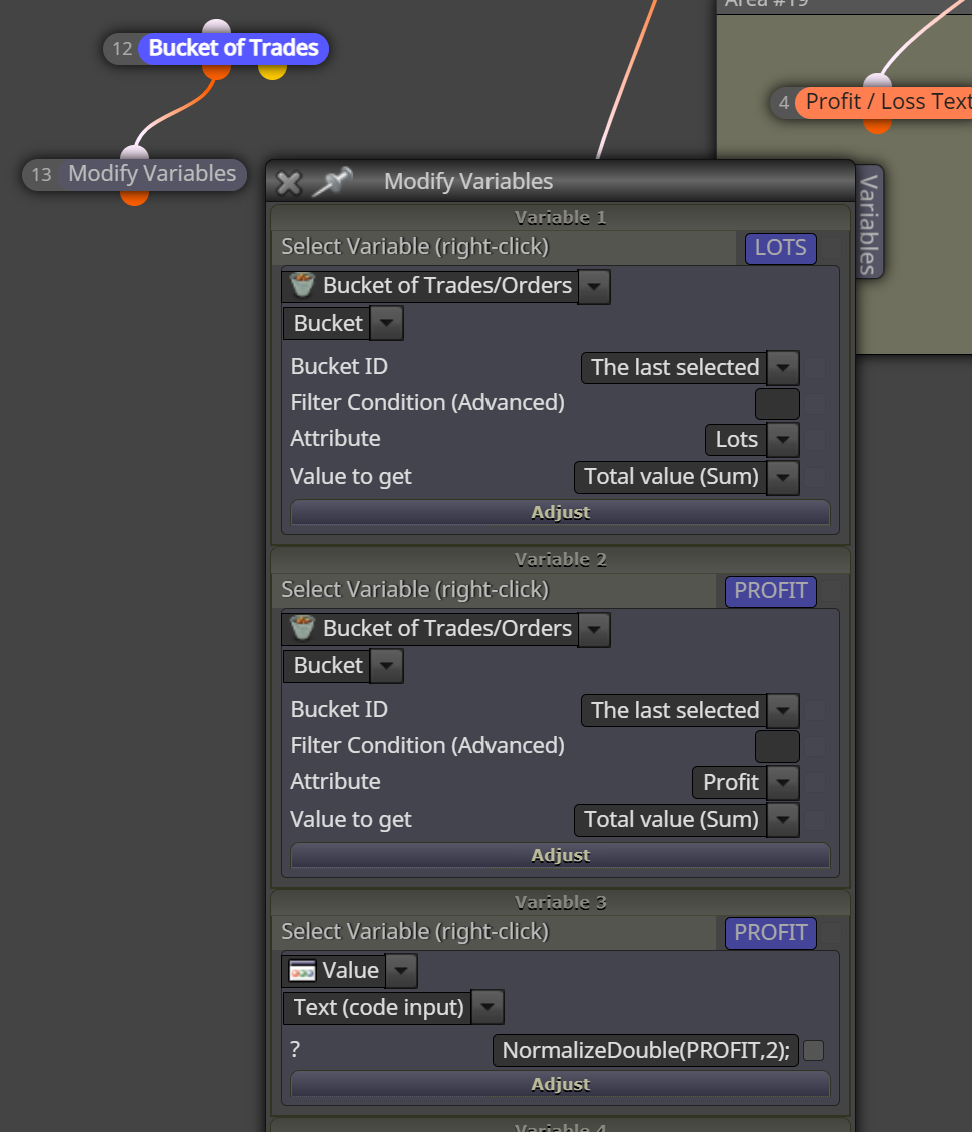Toggle checkbox beside Lots attribute row
Image resolution: width=972 pixels, height=1132 pixels.
(x=816, y=440)
